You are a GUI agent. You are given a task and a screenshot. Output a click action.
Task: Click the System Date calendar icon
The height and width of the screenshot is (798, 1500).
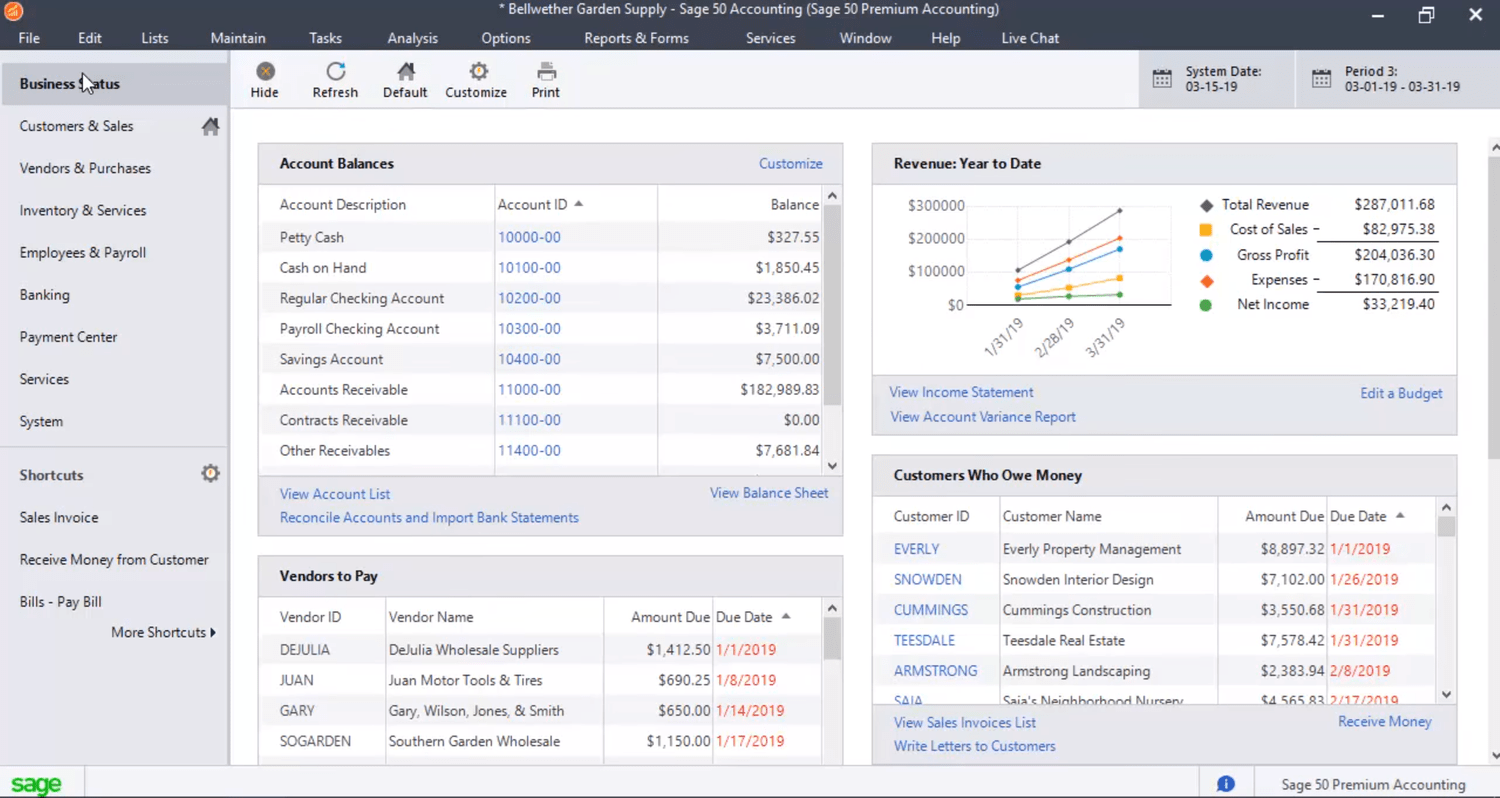coord(1163,77)
